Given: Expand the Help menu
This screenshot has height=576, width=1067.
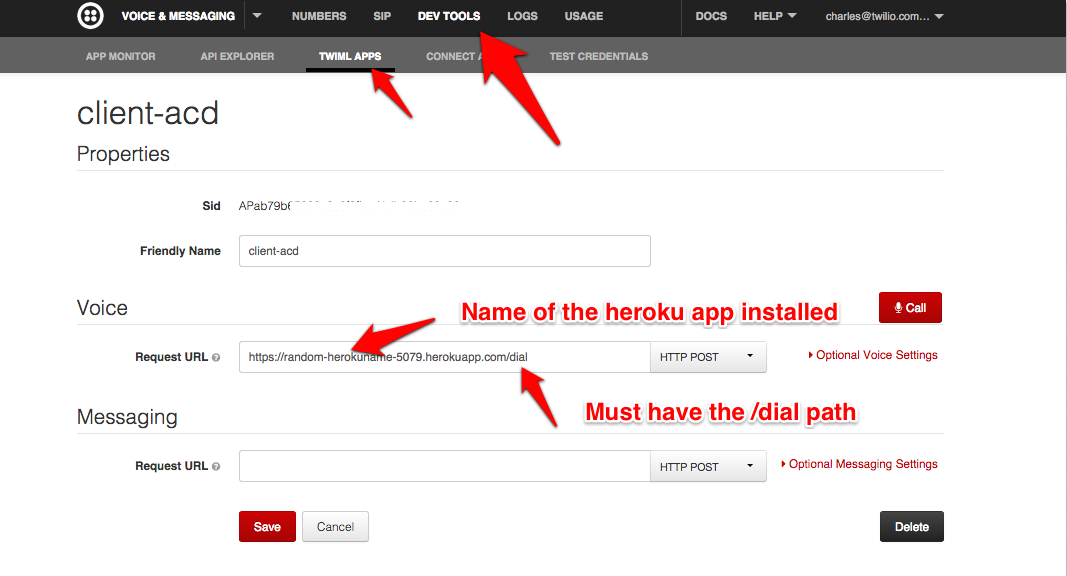Looking at the screenshot, I should pos(775,16).
